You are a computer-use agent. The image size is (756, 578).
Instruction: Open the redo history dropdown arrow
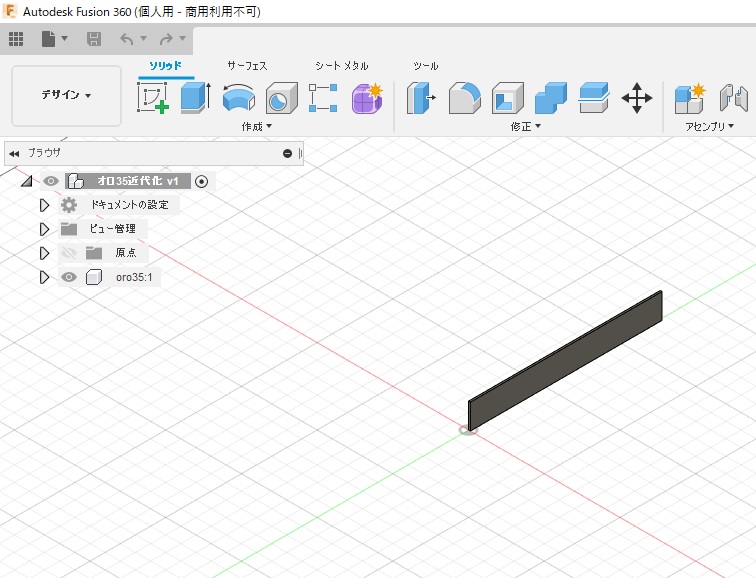[182, 38]
